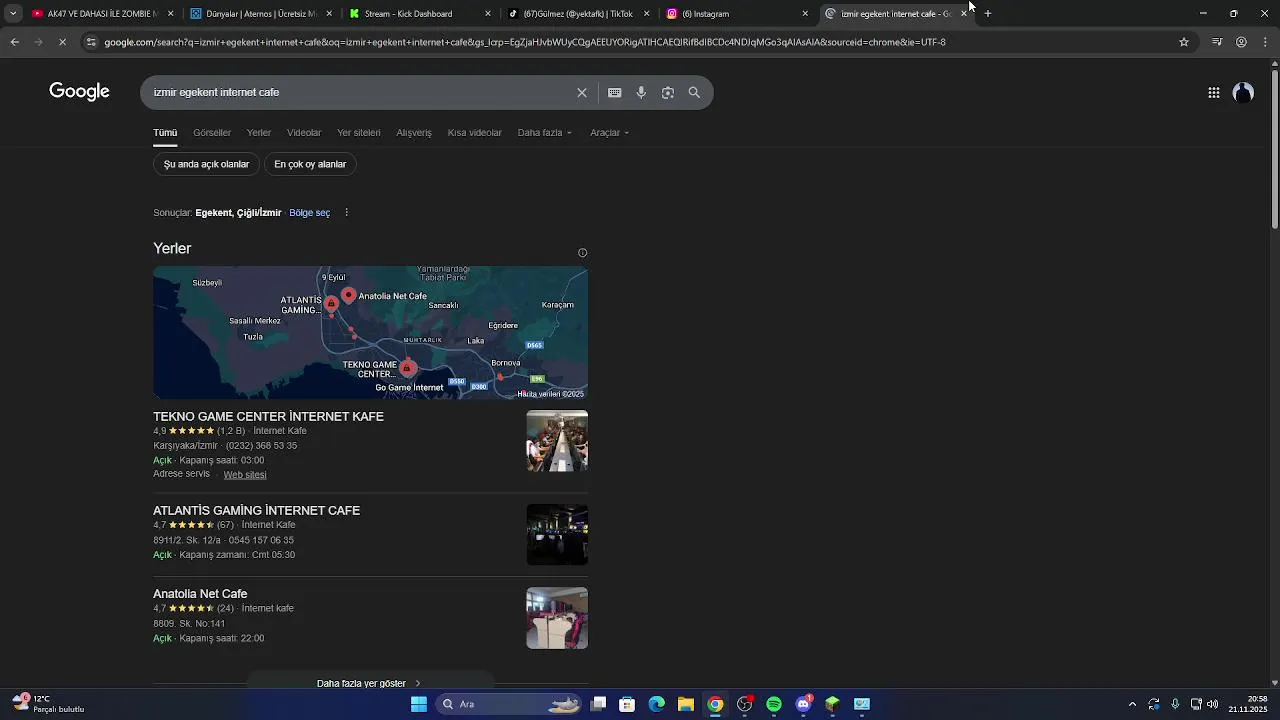Expand the Araçlar dropdown
The width and height of the screenshot is (1280, 720).
point(610,132)
